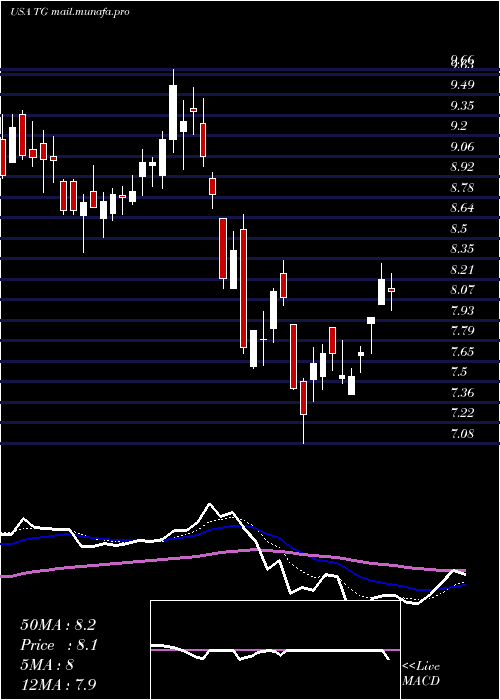
Task: Click the last small red candlestick on the right
Action: pos(392,290)
